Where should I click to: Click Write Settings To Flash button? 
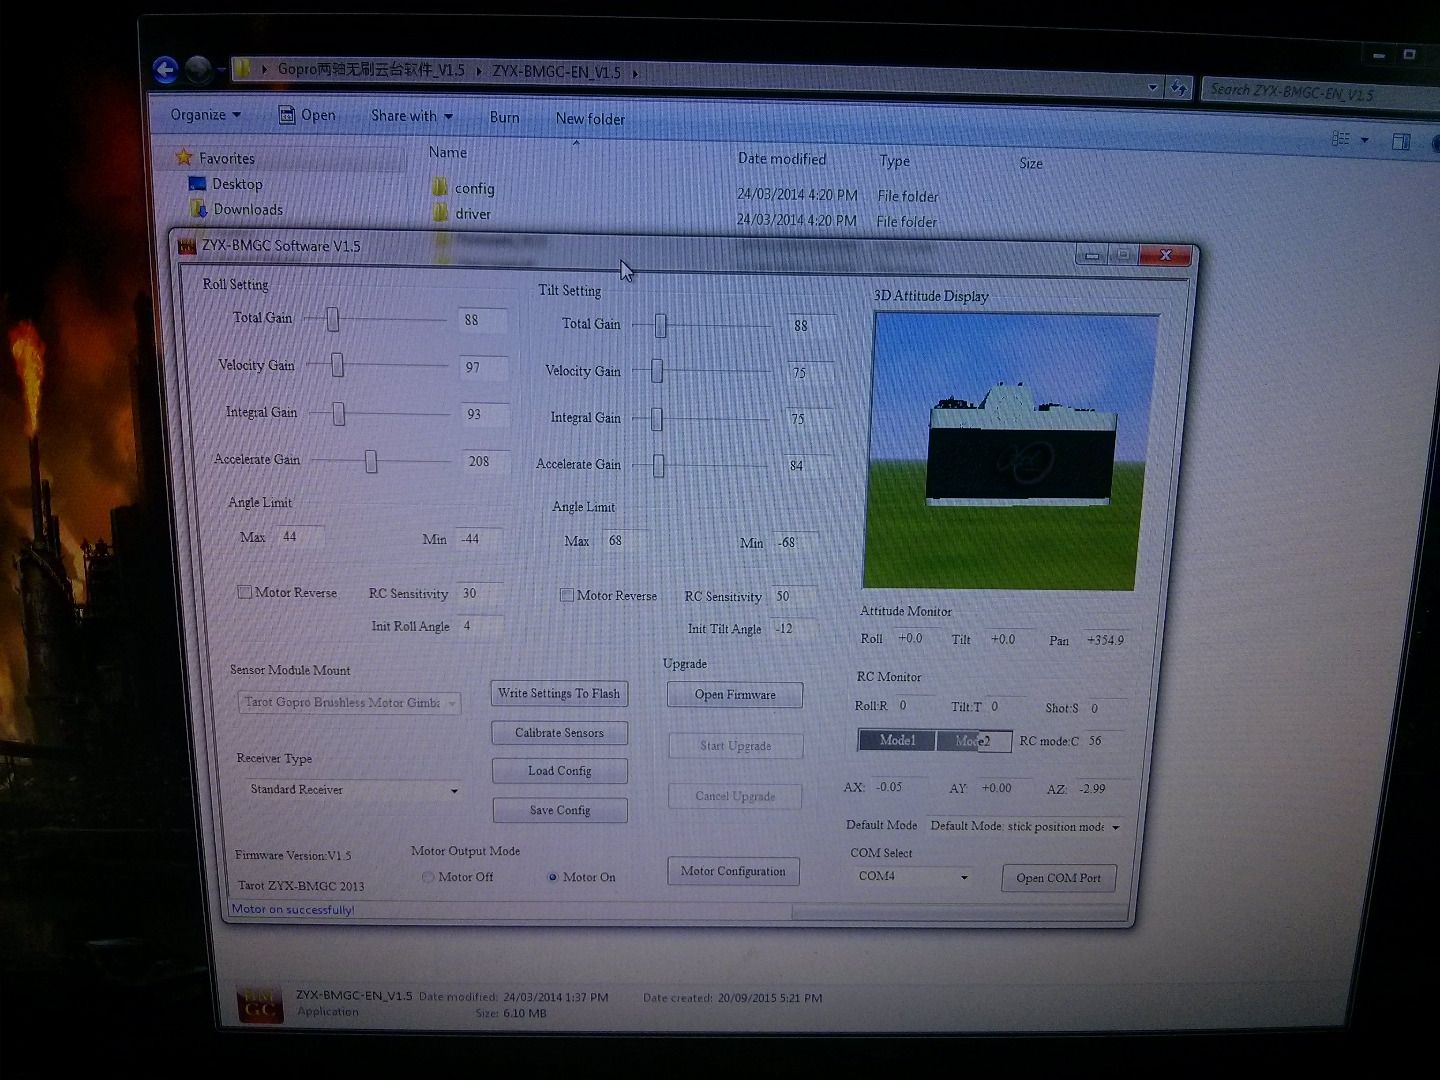click(559, 693)
